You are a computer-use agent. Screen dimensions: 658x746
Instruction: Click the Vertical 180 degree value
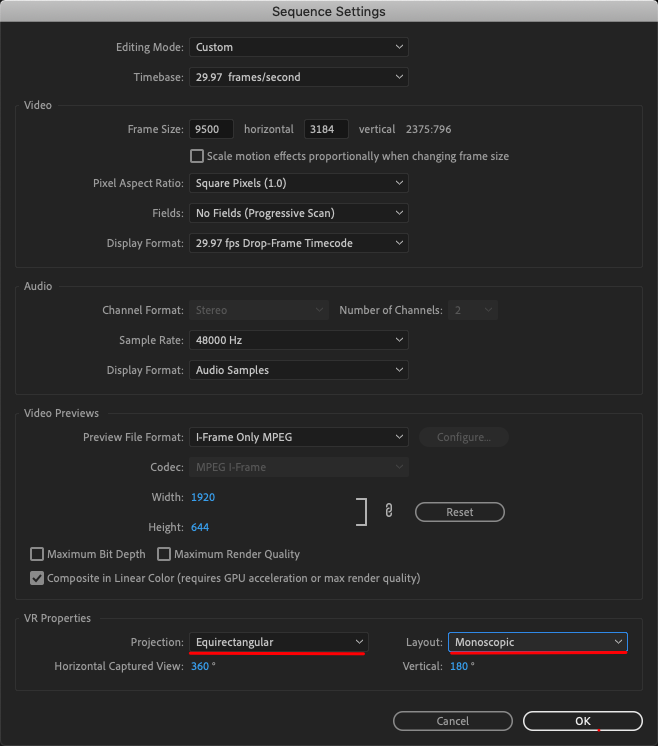[459, 666]
